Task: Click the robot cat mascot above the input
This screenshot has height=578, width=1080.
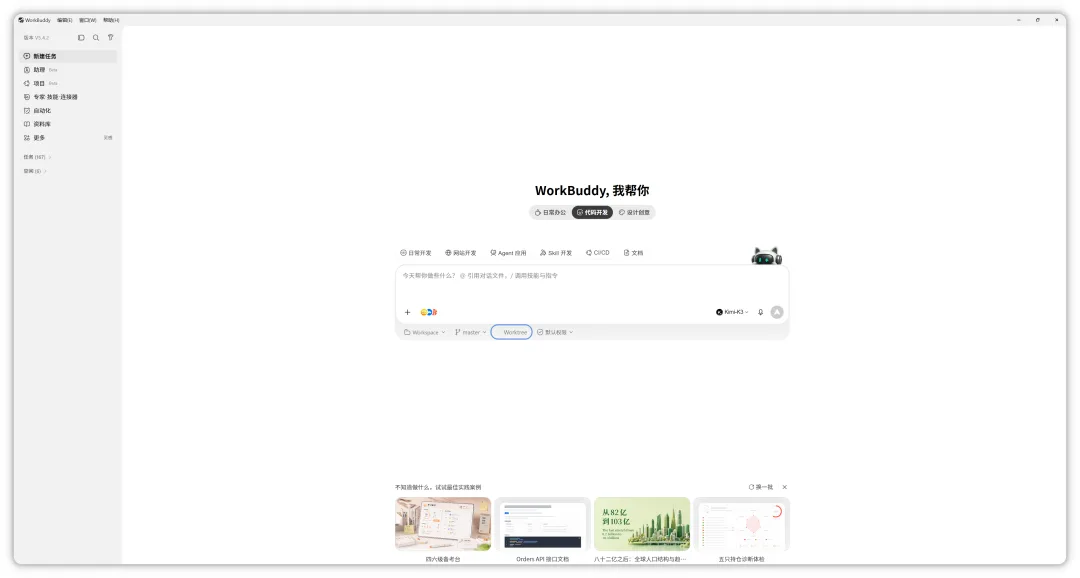Action: point(767,256)
